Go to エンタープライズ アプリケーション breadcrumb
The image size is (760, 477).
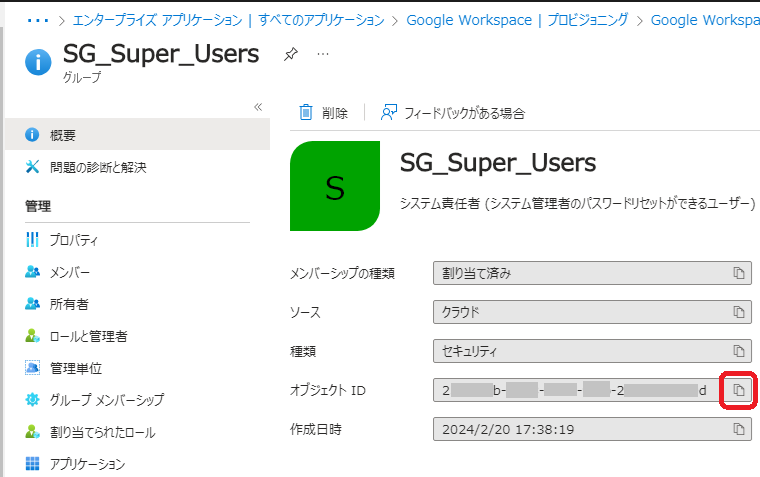(x=228, y=20)
